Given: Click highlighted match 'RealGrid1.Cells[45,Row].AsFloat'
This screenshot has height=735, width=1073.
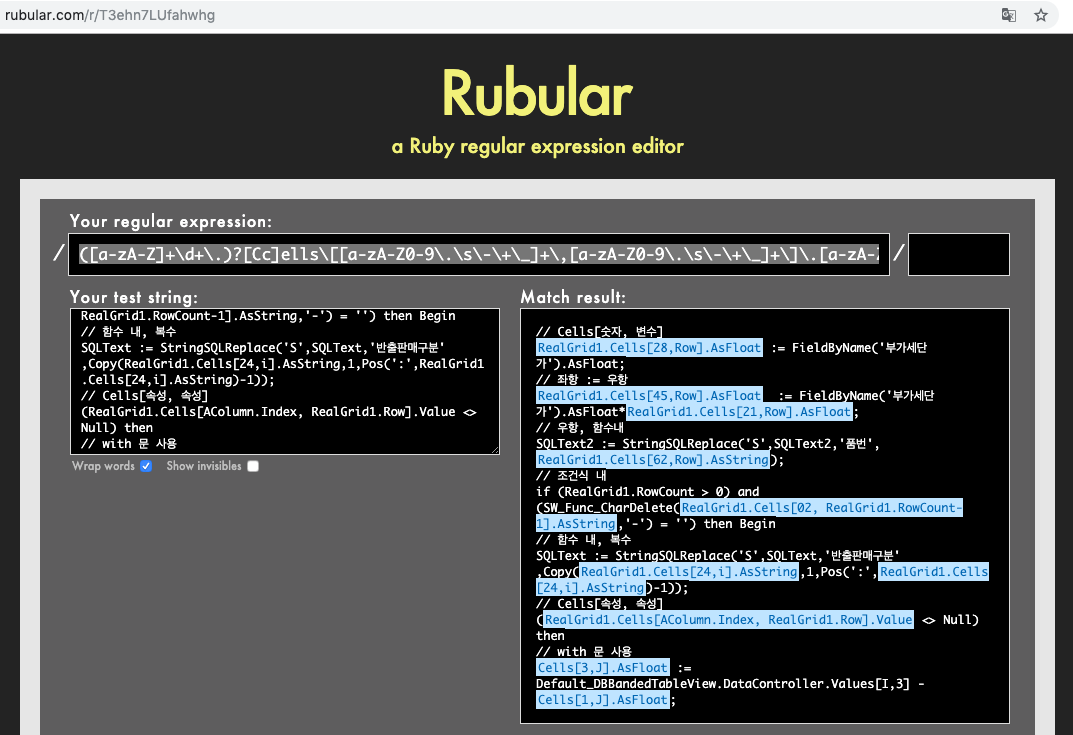Looking at the screenshot, I should click(x=649, y=396).
